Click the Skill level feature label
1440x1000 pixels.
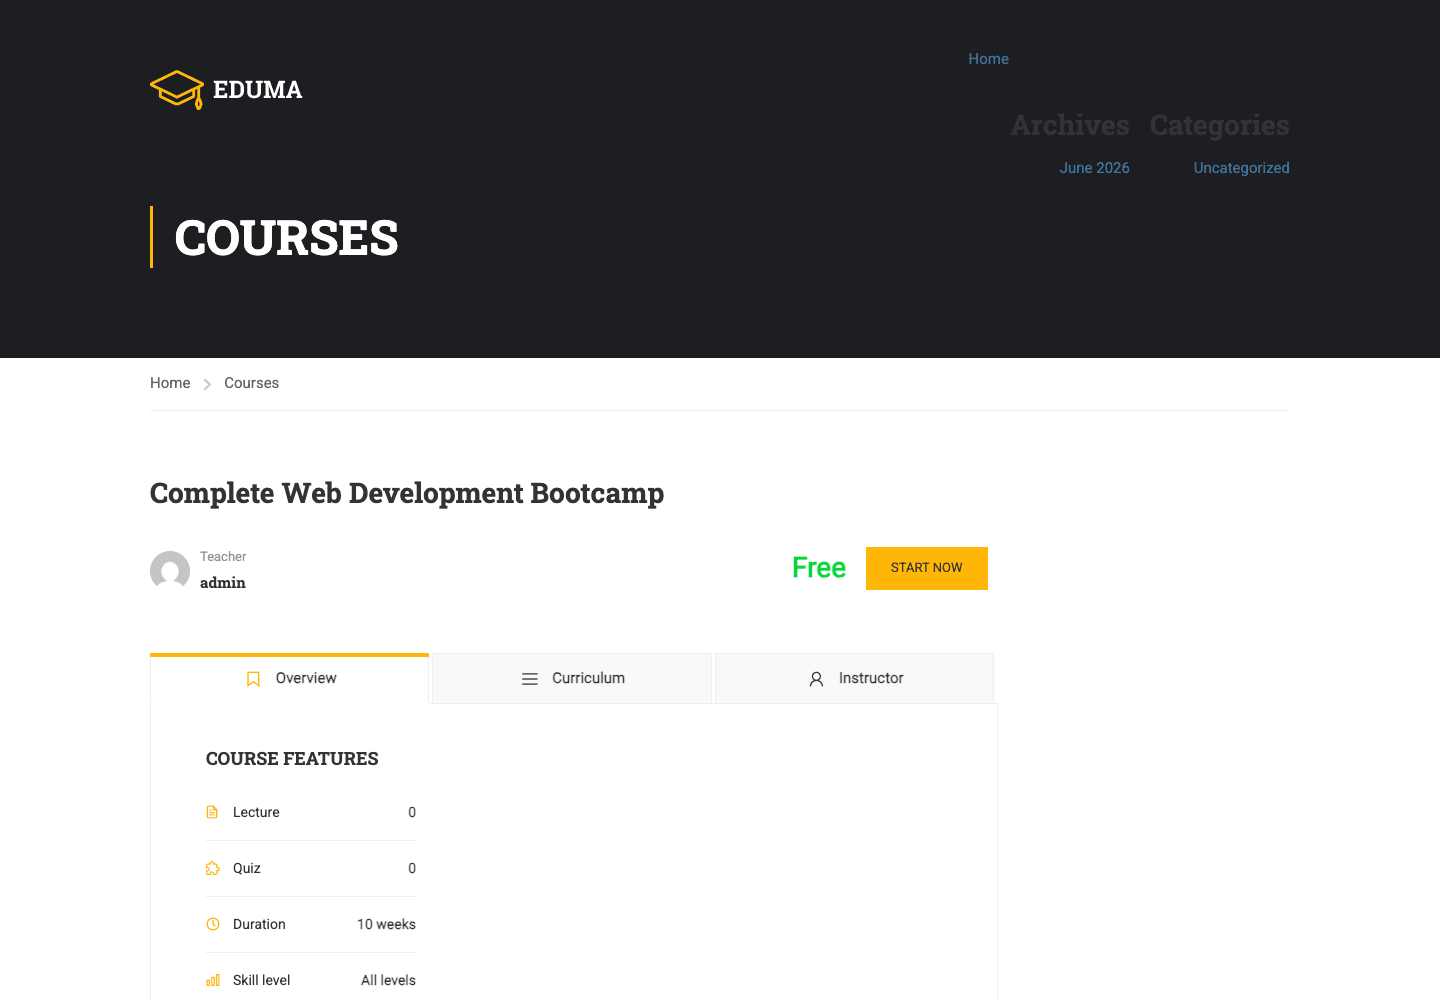[x=261, y=980]
